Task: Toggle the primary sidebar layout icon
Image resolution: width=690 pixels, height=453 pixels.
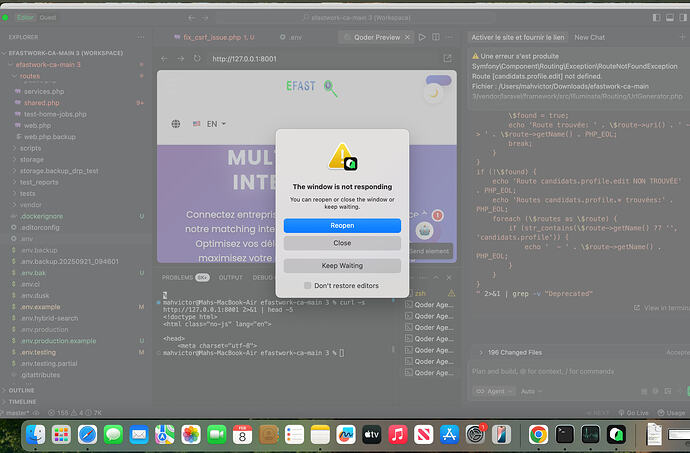Action: (x=657, y=18)
